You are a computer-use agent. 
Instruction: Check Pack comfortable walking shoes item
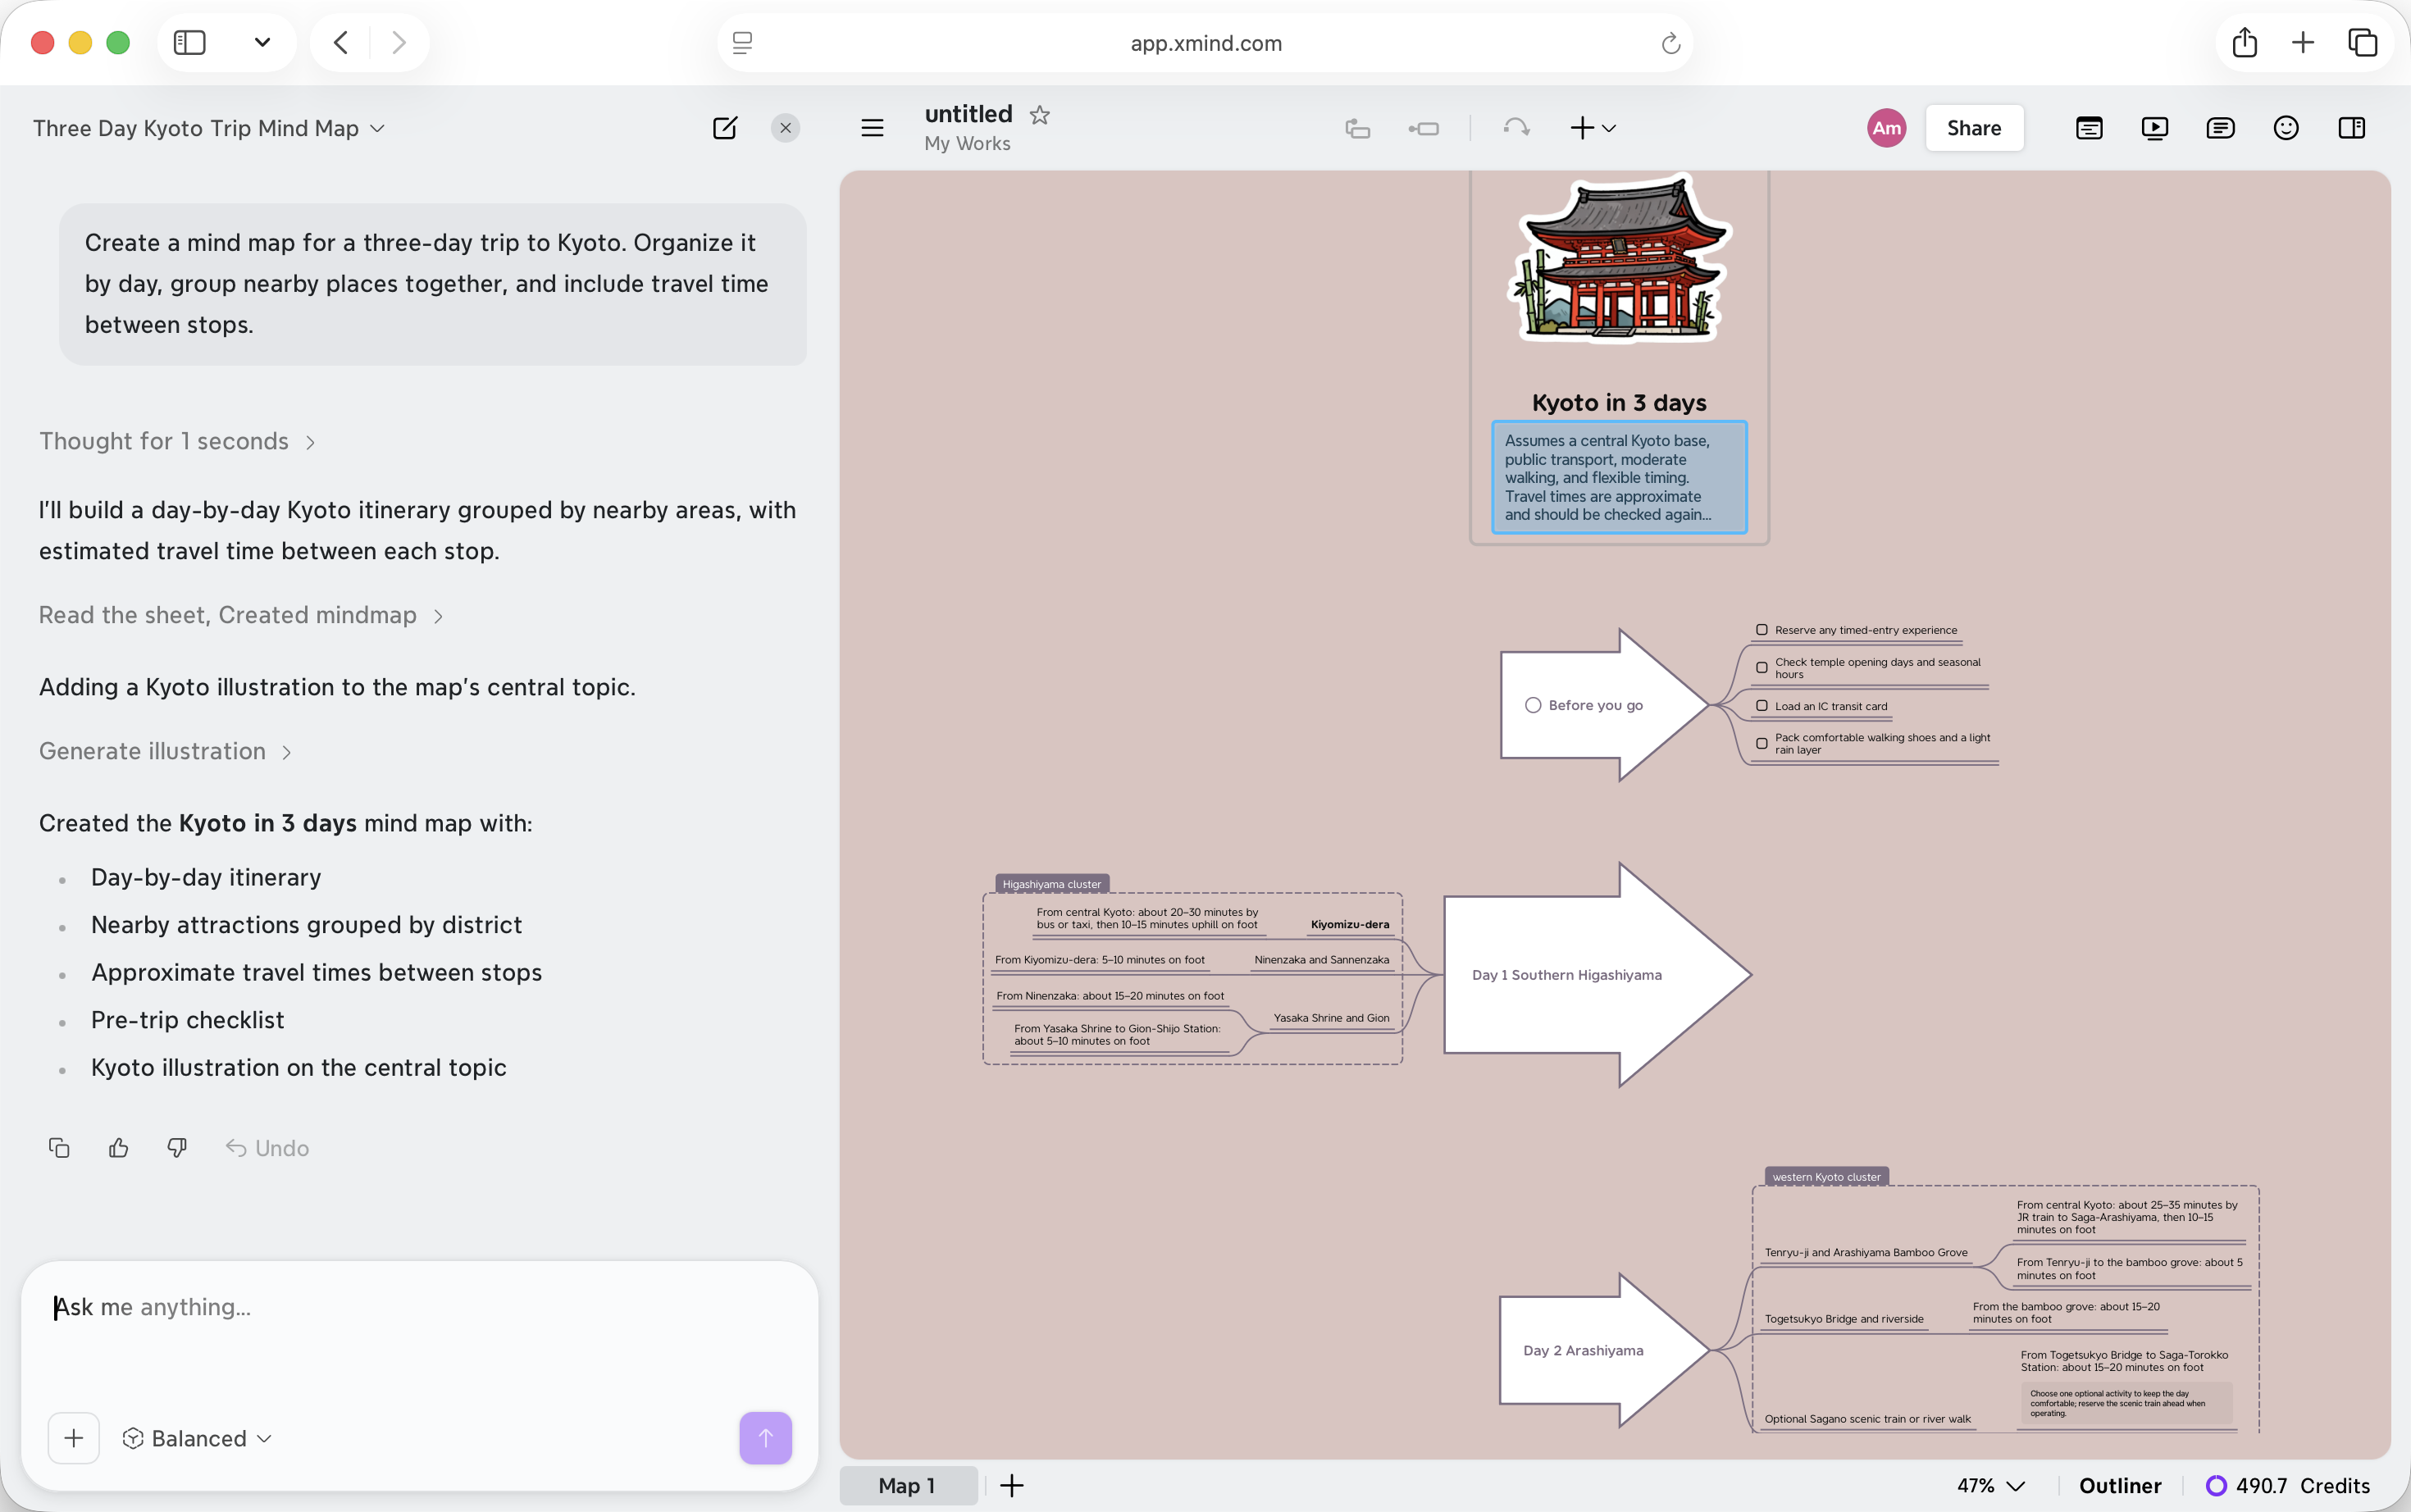click(1762, 744)
